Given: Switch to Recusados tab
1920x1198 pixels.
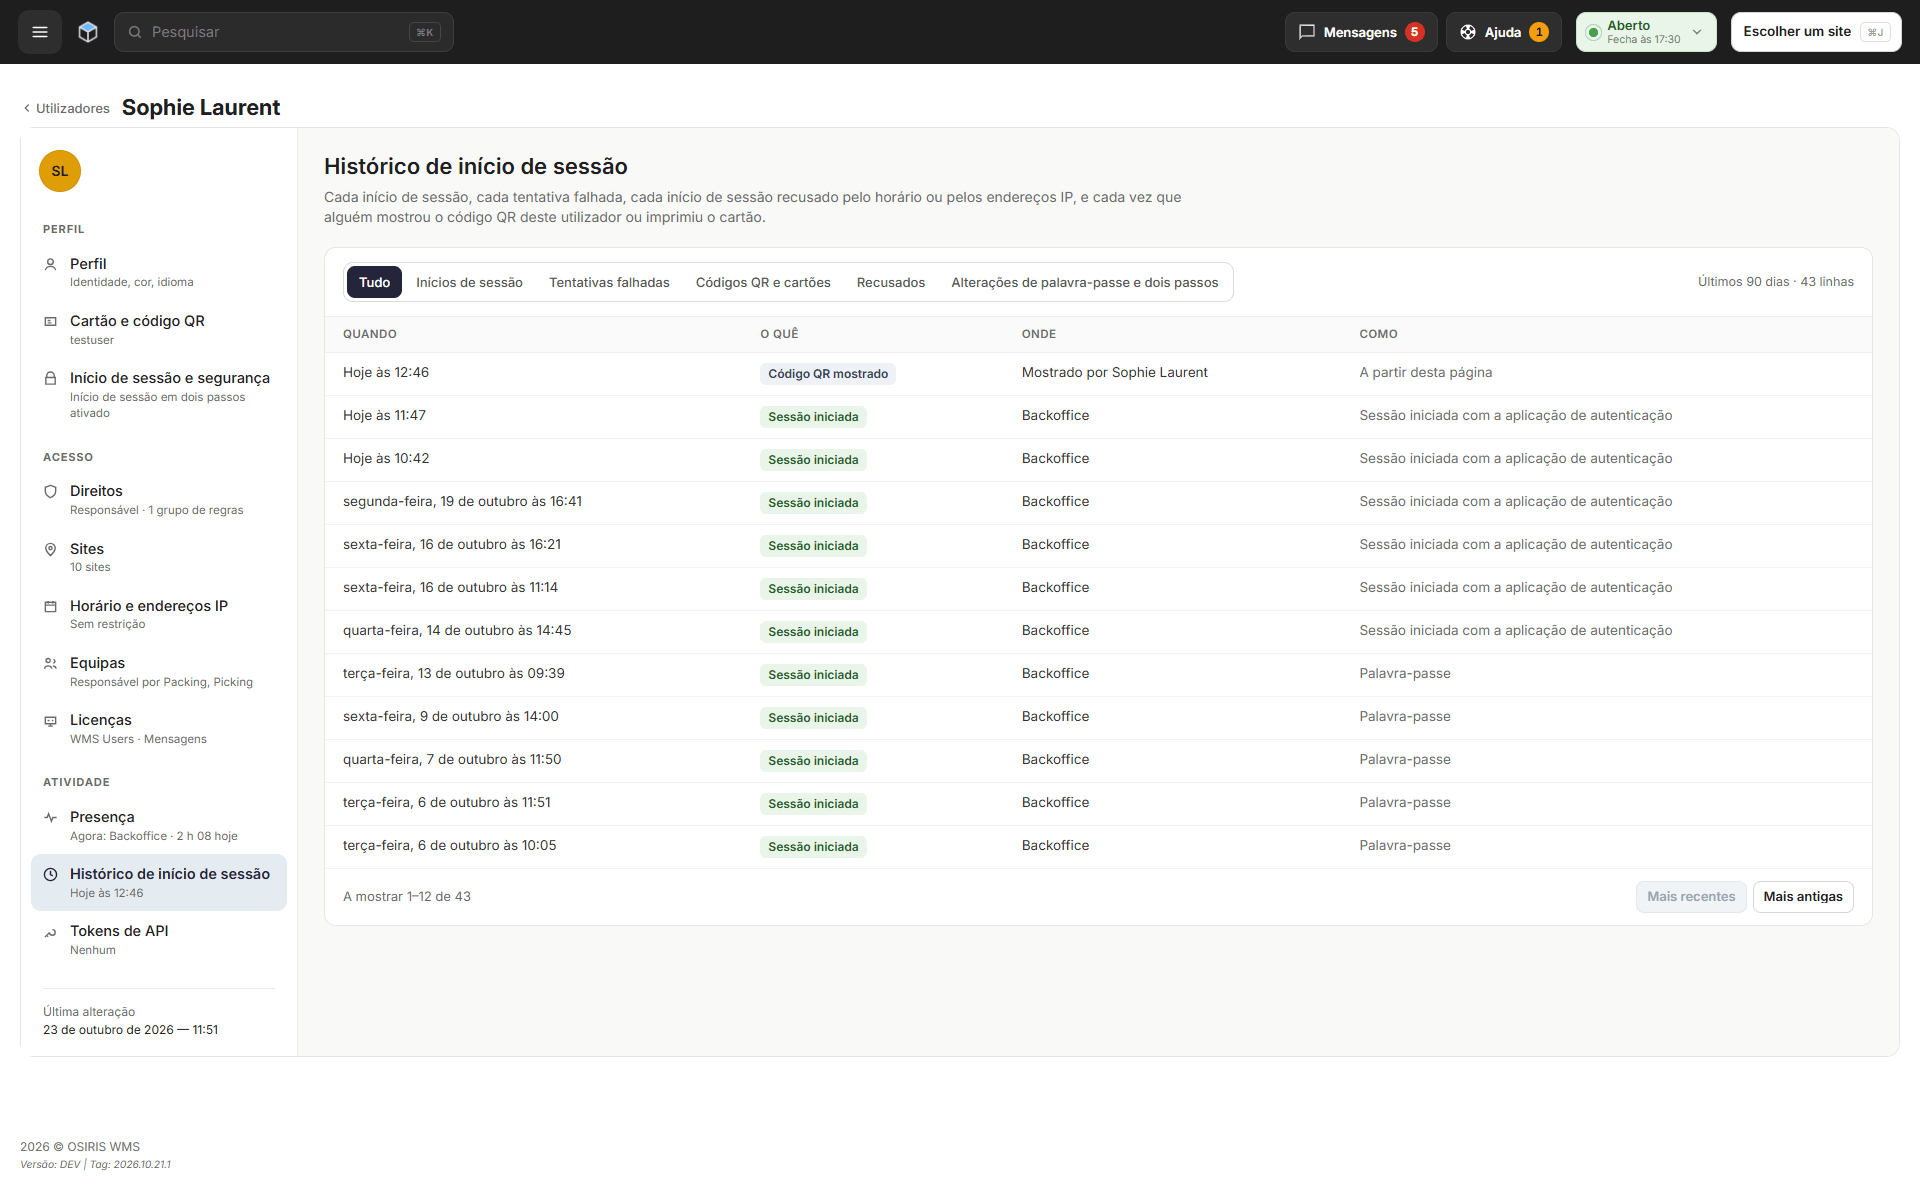Looking at the screenshot, I should (x=890, y=282).
